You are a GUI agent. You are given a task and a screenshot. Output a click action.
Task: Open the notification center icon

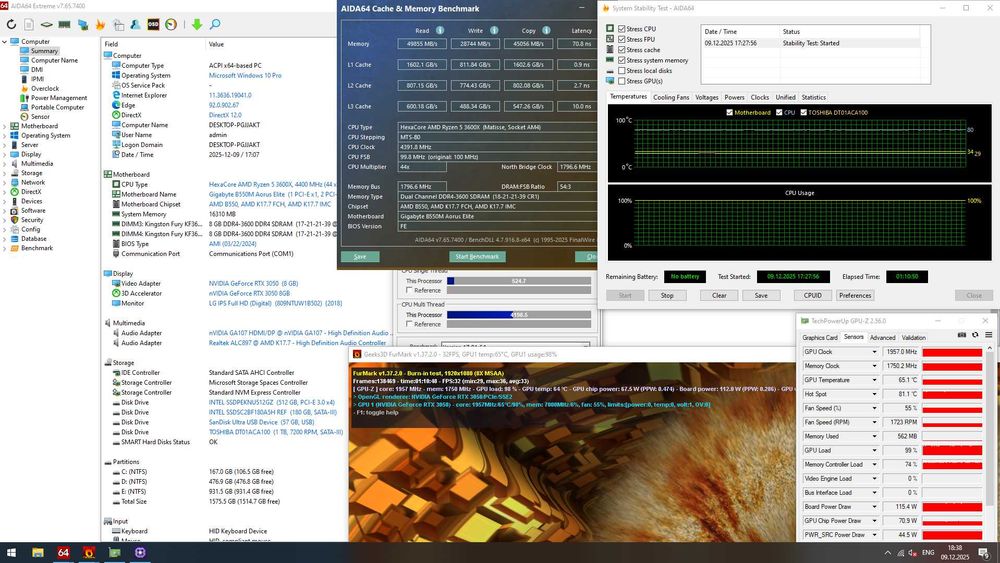[x=984, y=552]
